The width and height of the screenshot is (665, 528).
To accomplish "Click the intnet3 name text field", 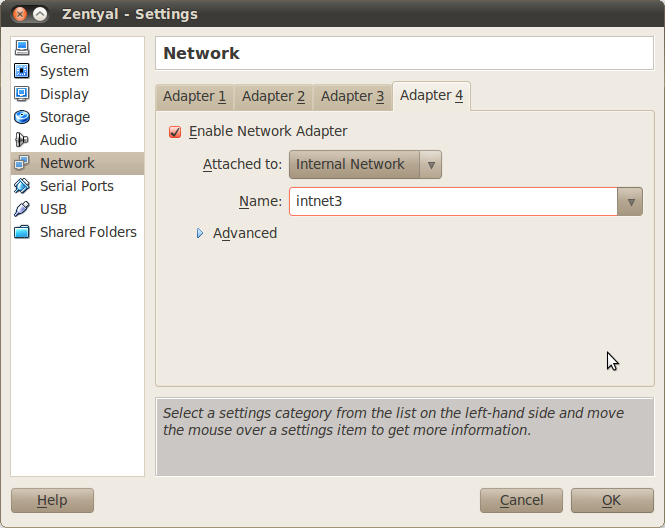I will click(452, 202).
